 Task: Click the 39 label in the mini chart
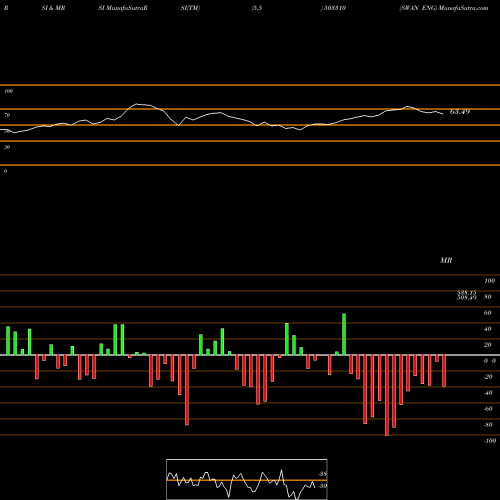(323, 486)
